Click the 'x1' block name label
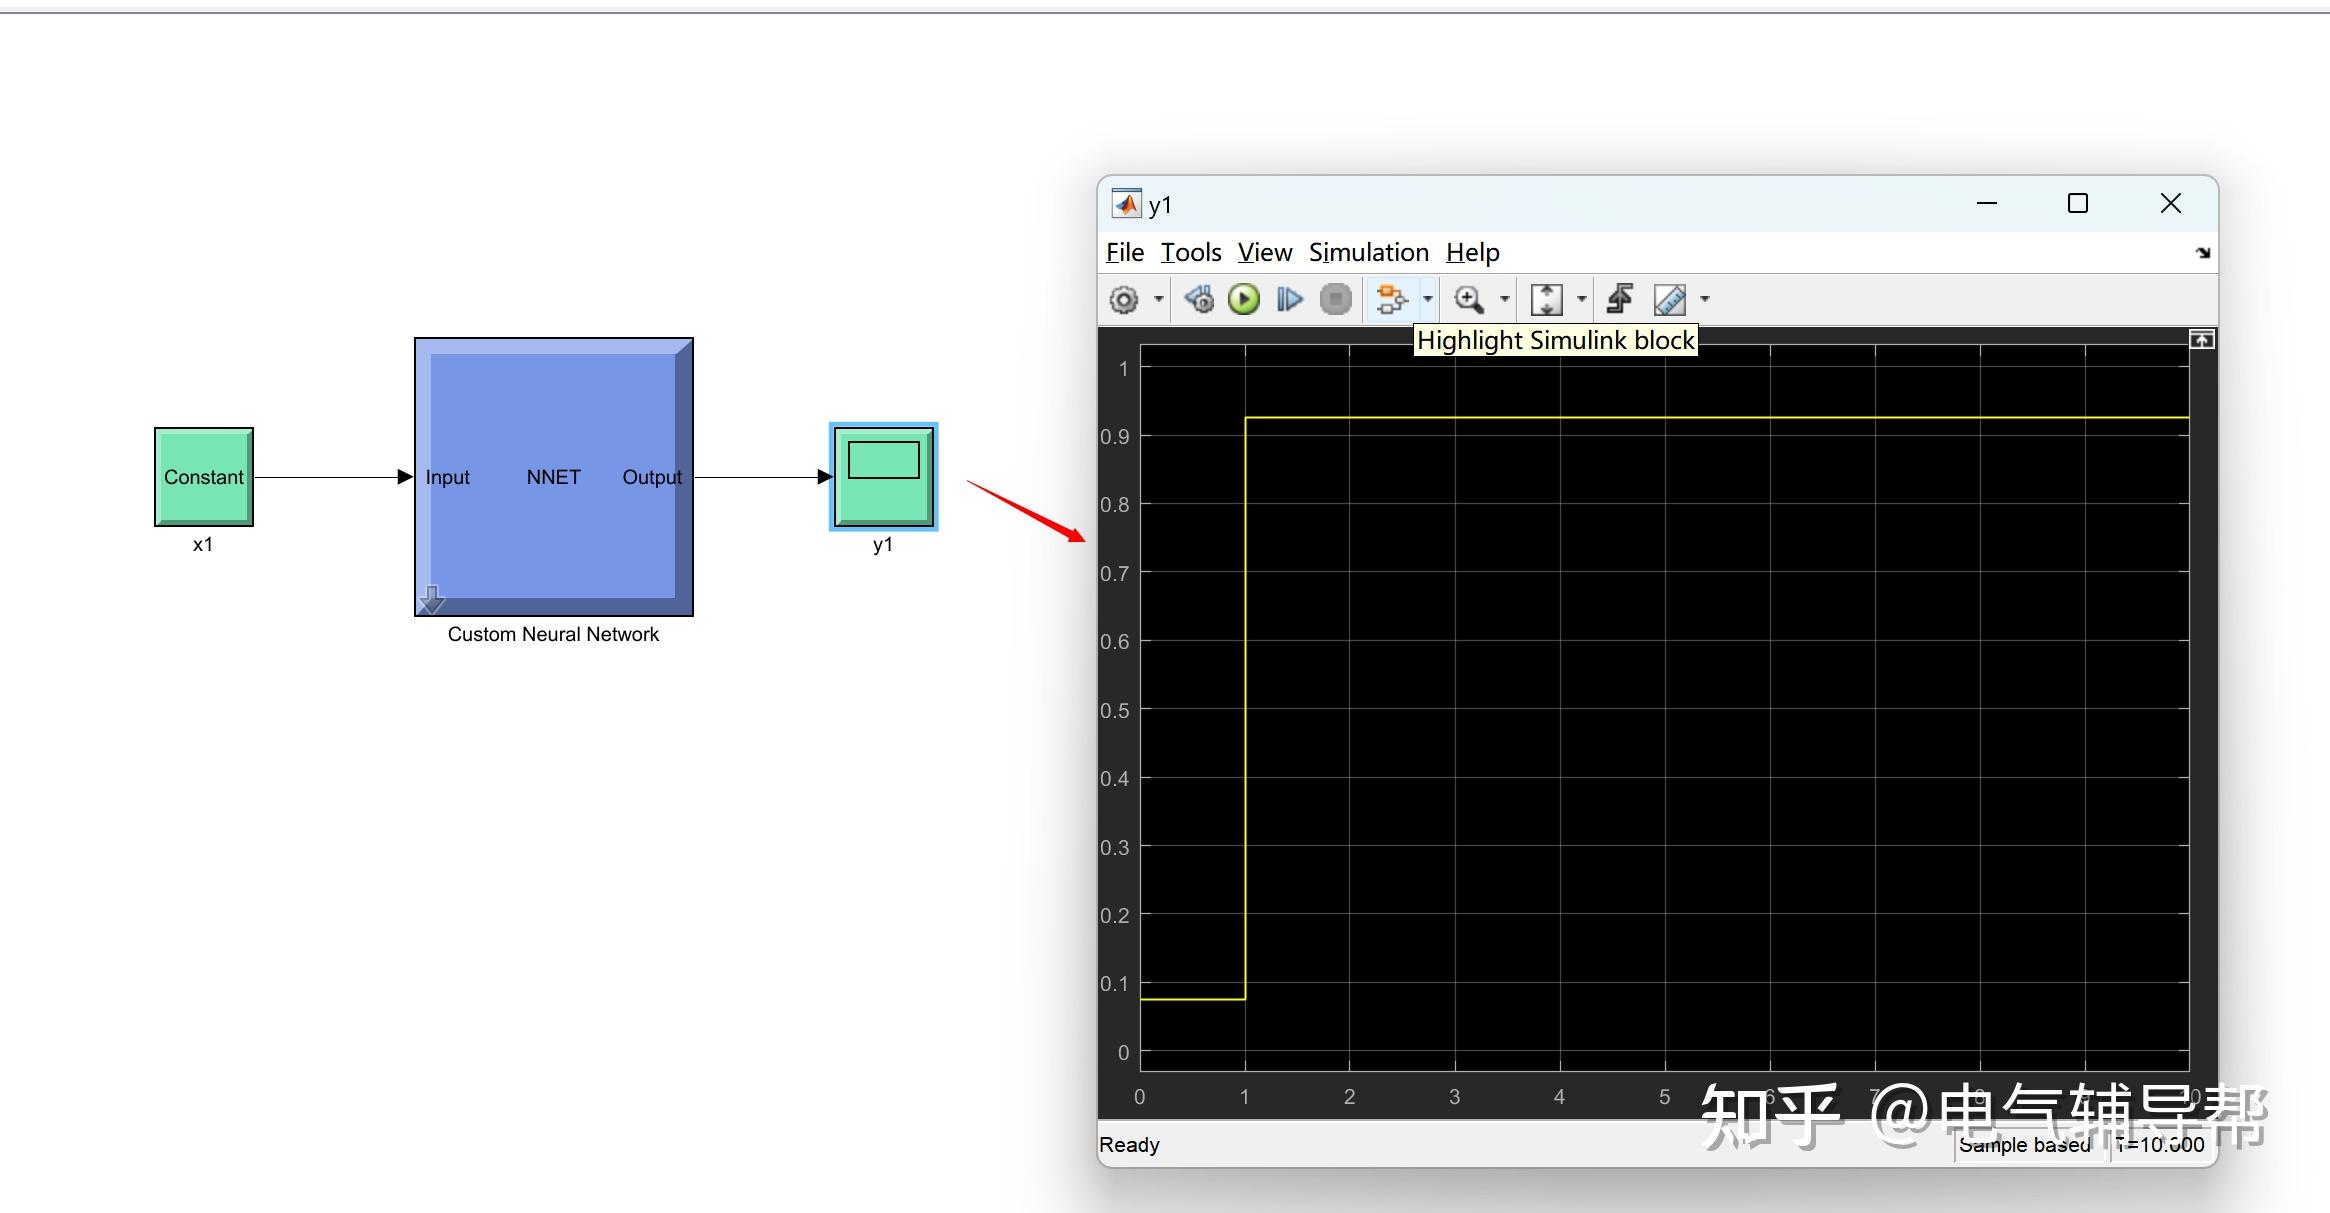 click(x=203, y=544)
